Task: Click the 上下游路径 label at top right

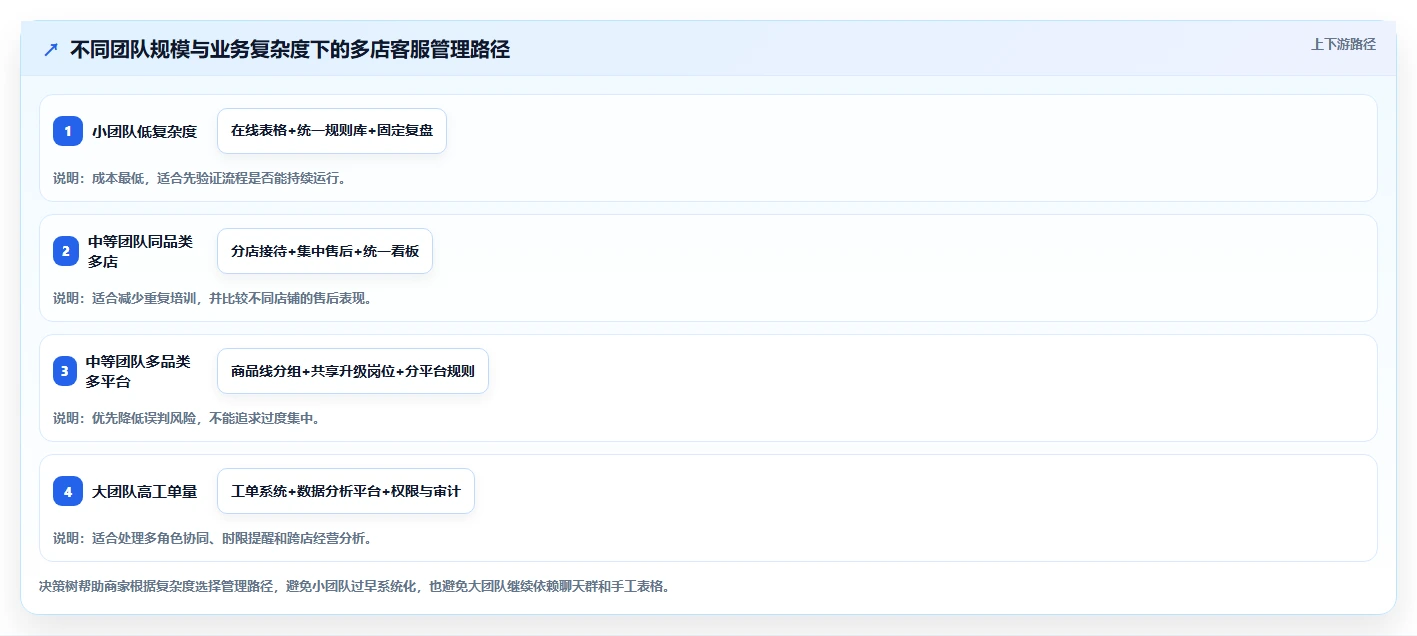Action: point(1343,45)
